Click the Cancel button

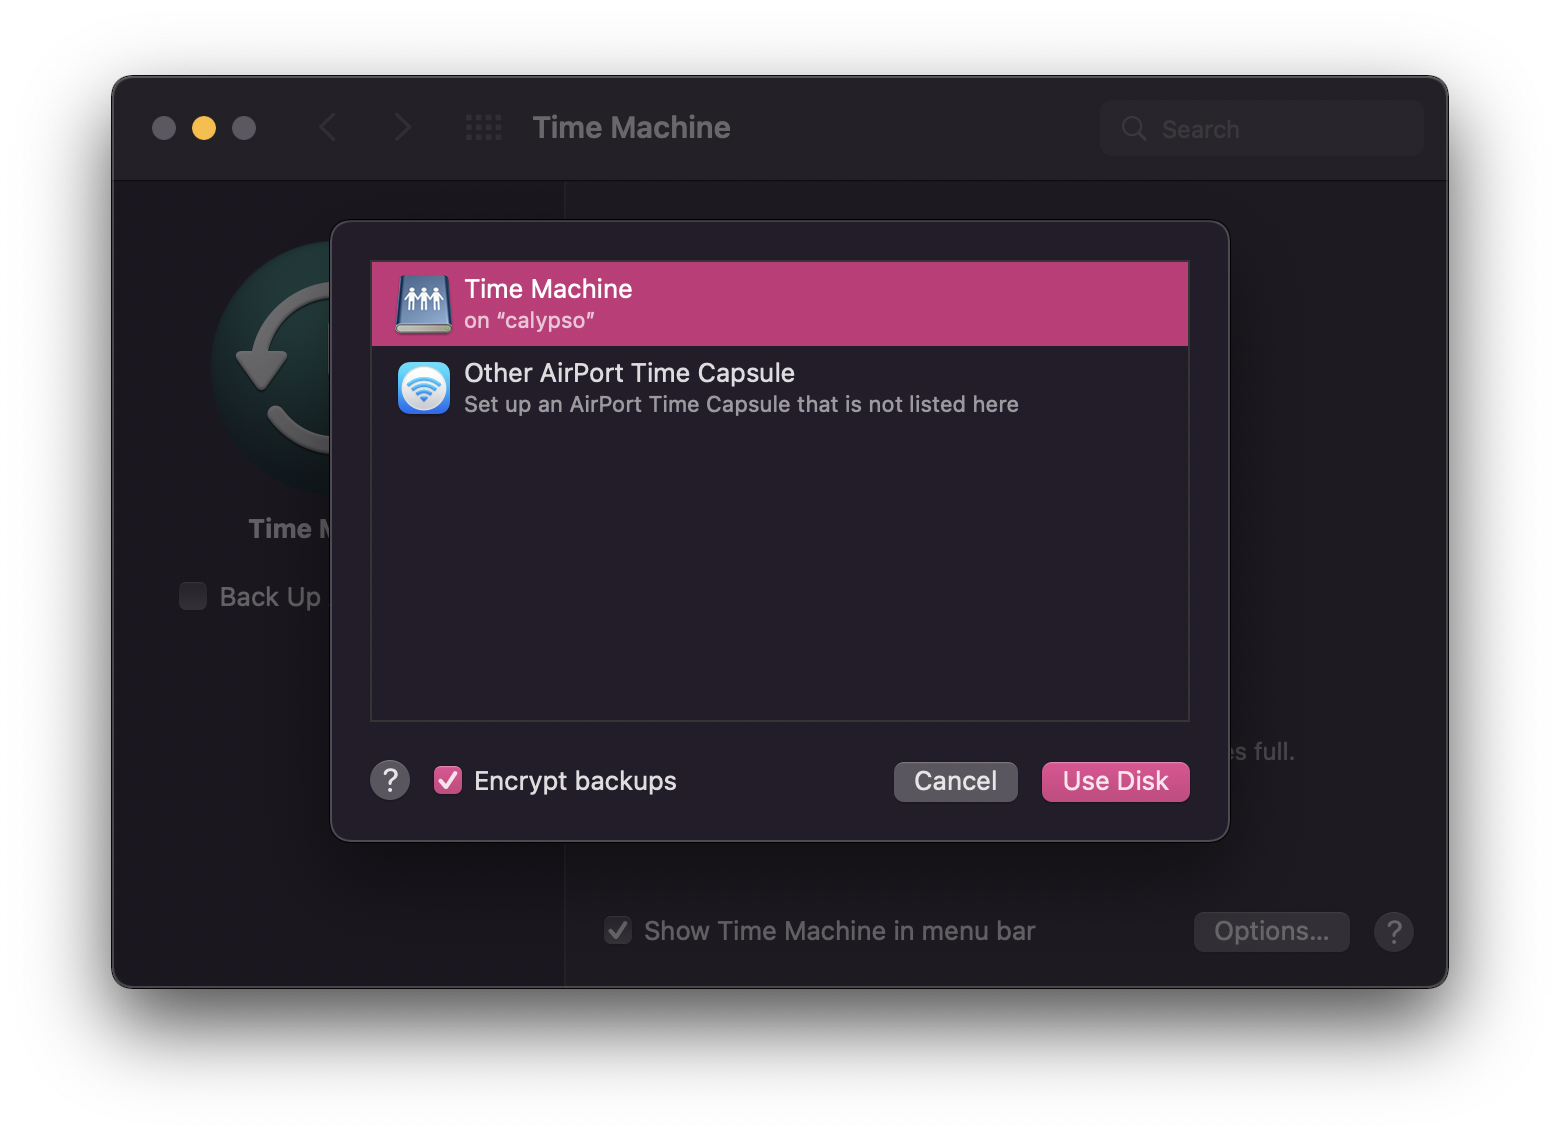(x=955, y=781)
